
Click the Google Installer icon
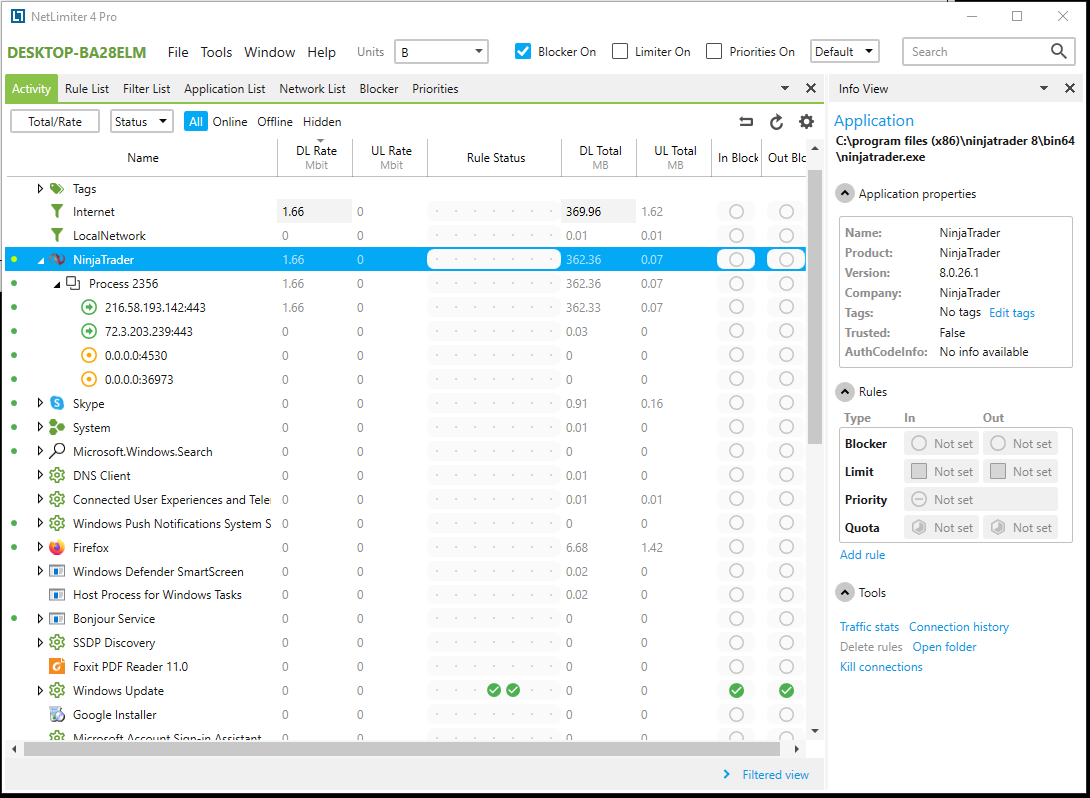(x=57, y=714)
